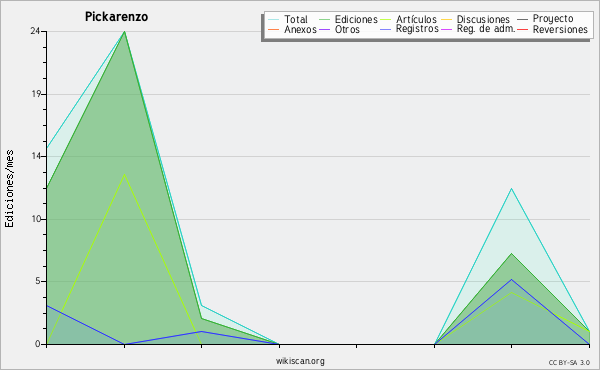Click the red Reversiones color line swatch
The width and height of the screenshot is (600, 370).
click(522, 30)
